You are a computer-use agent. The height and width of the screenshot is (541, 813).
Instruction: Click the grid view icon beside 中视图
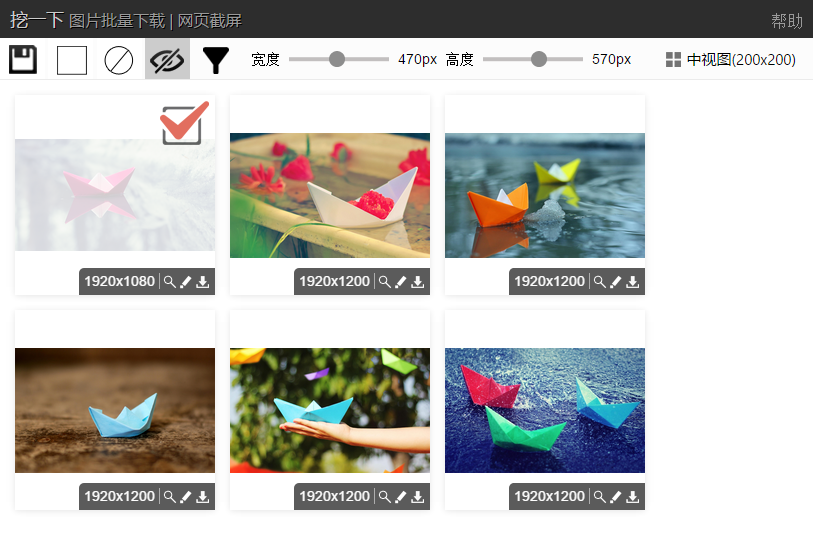click(x=673, y=60)
